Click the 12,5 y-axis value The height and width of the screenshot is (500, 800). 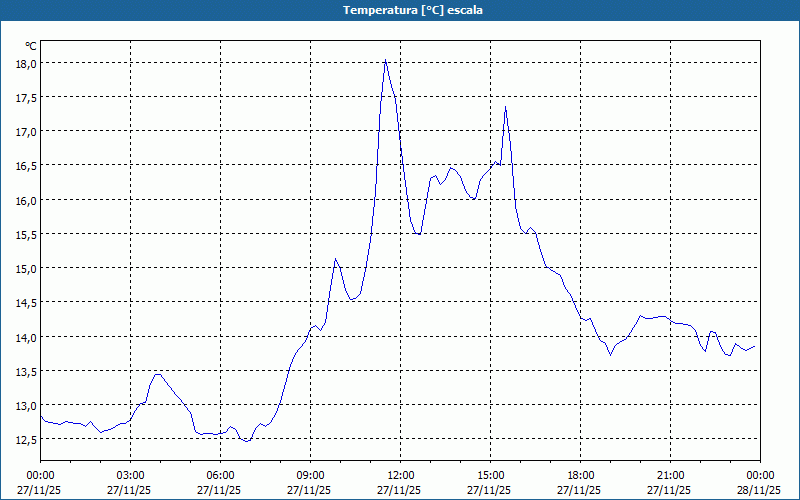[26, 440]
